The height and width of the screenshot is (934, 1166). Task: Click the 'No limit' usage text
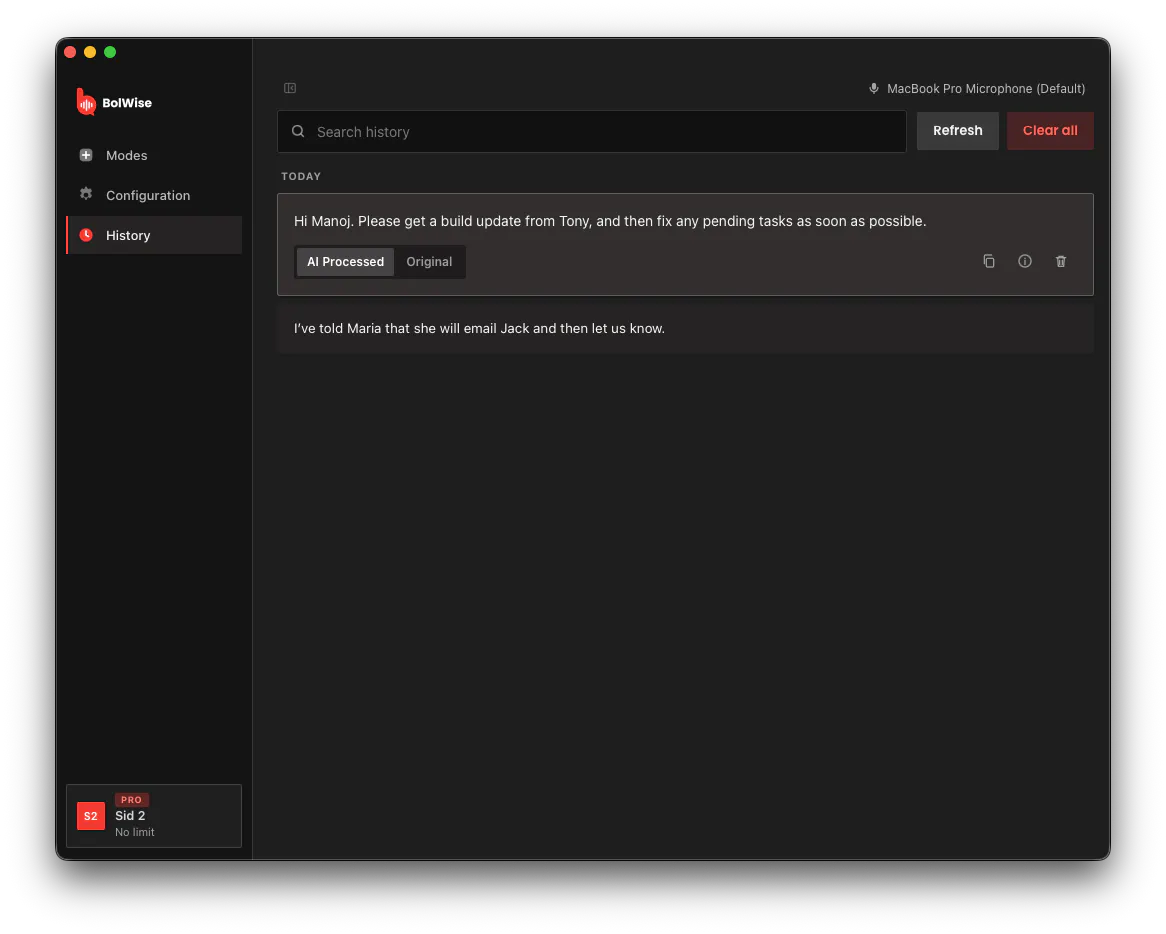pyautogui.click(x=135, y=832)
